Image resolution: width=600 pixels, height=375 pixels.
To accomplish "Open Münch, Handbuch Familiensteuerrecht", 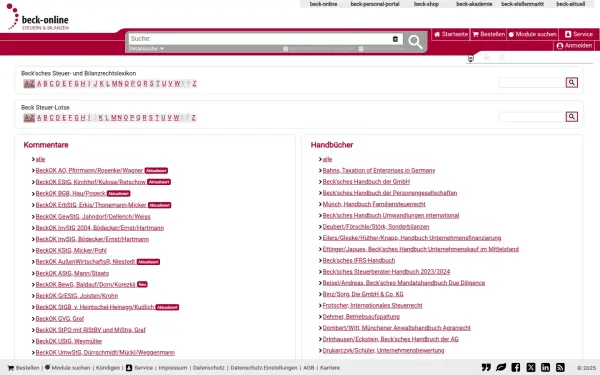I will [x=374, y=204].
